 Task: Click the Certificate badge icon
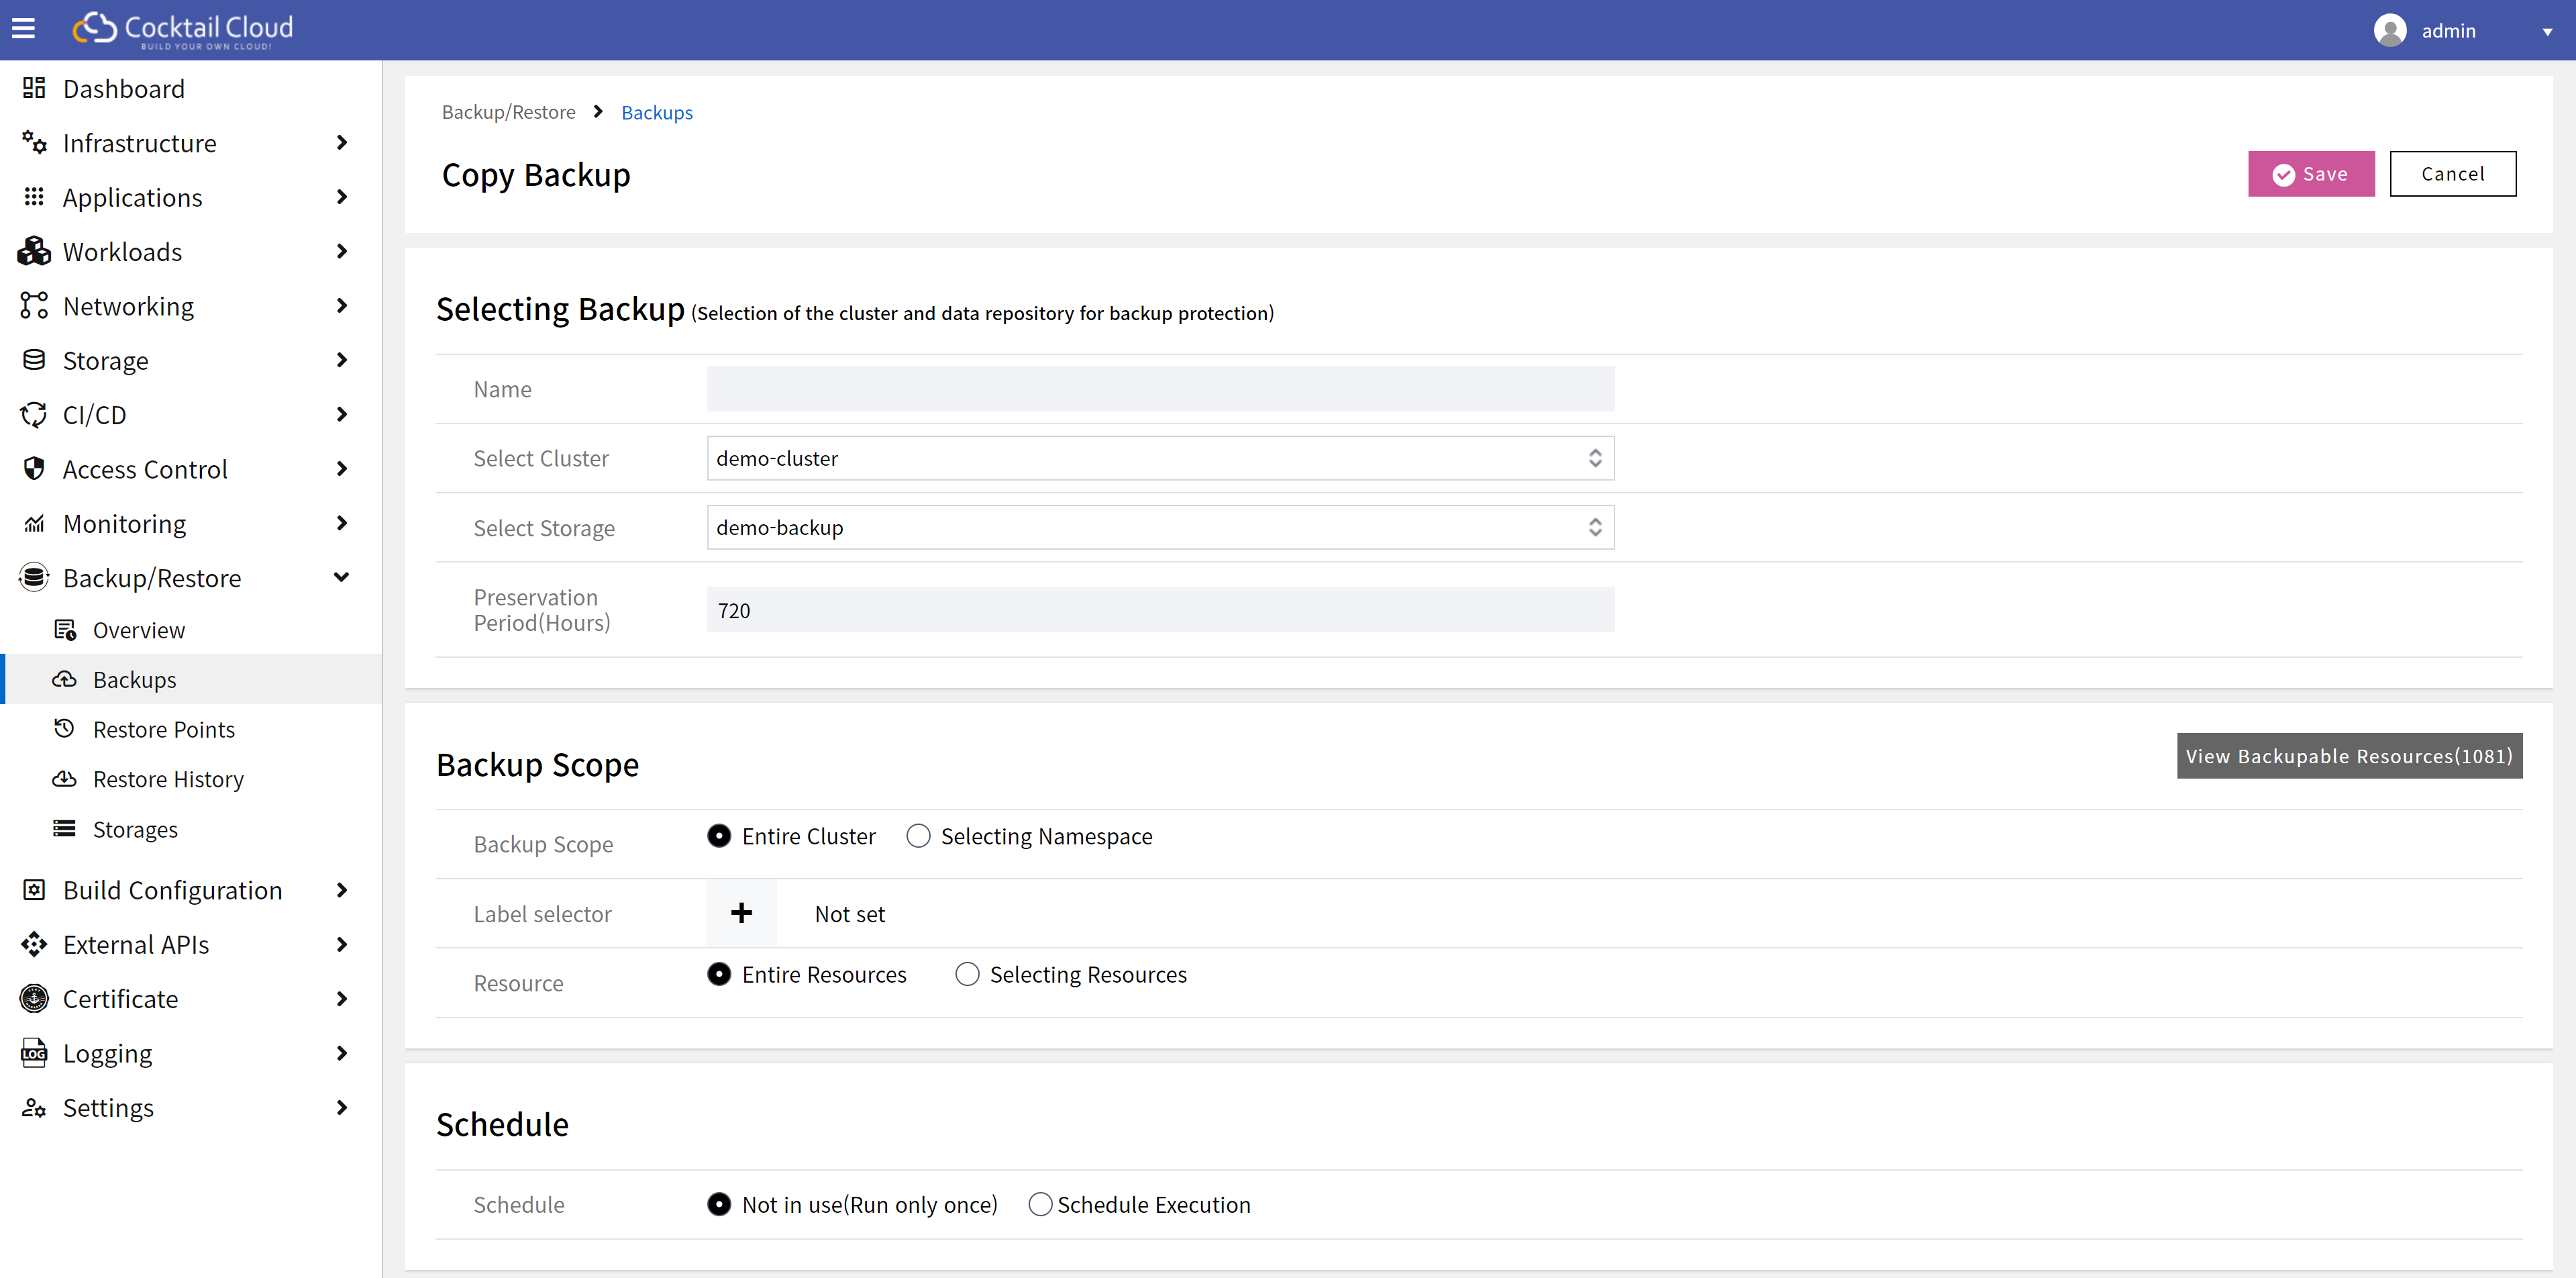pos(34,998)
